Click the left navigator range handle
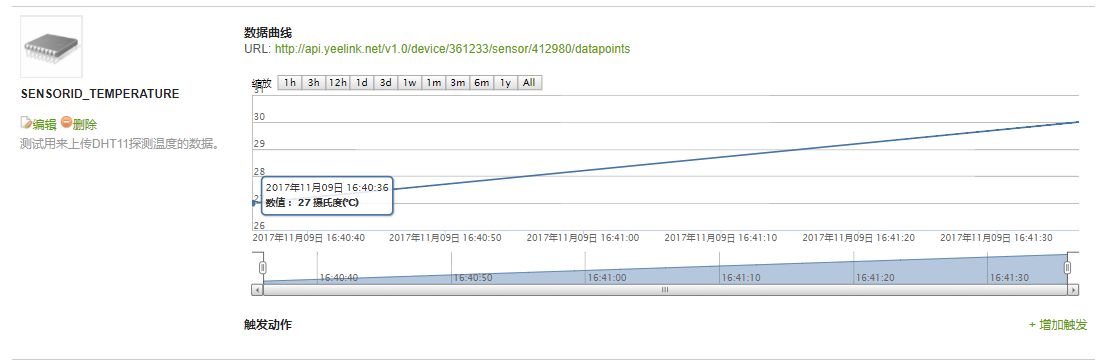1109x363 pixels. click(263, 267)
